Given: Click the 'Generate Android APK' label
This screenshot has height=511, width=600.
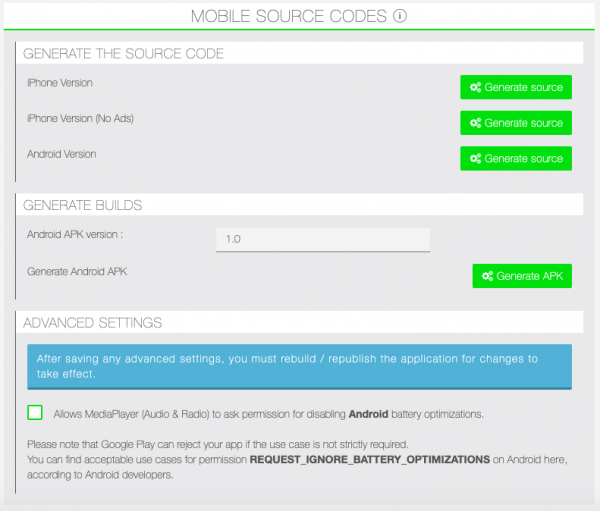Looking at the screenshot, I should [x=78, y=272].
